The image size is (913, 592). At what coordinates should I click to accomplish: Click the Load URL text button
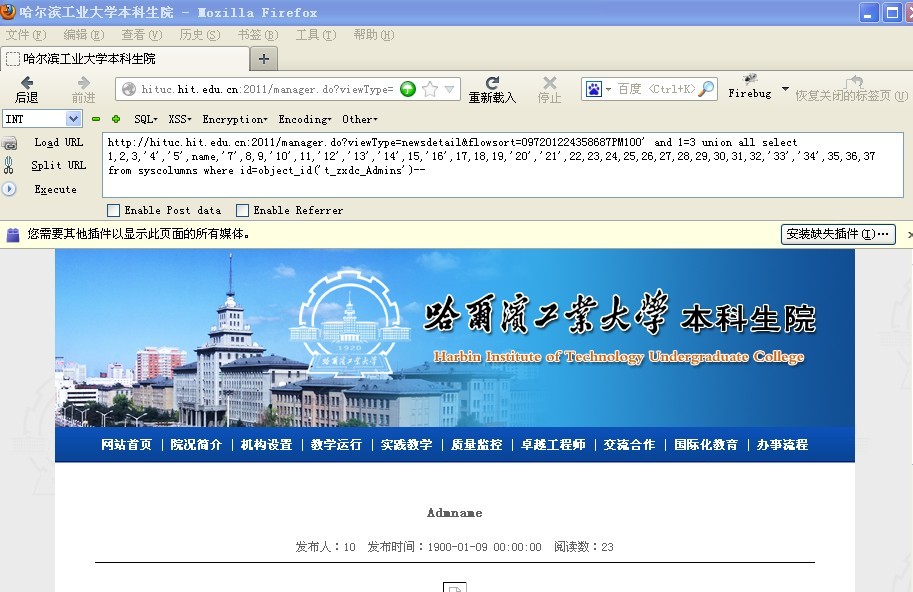[58, 143]
